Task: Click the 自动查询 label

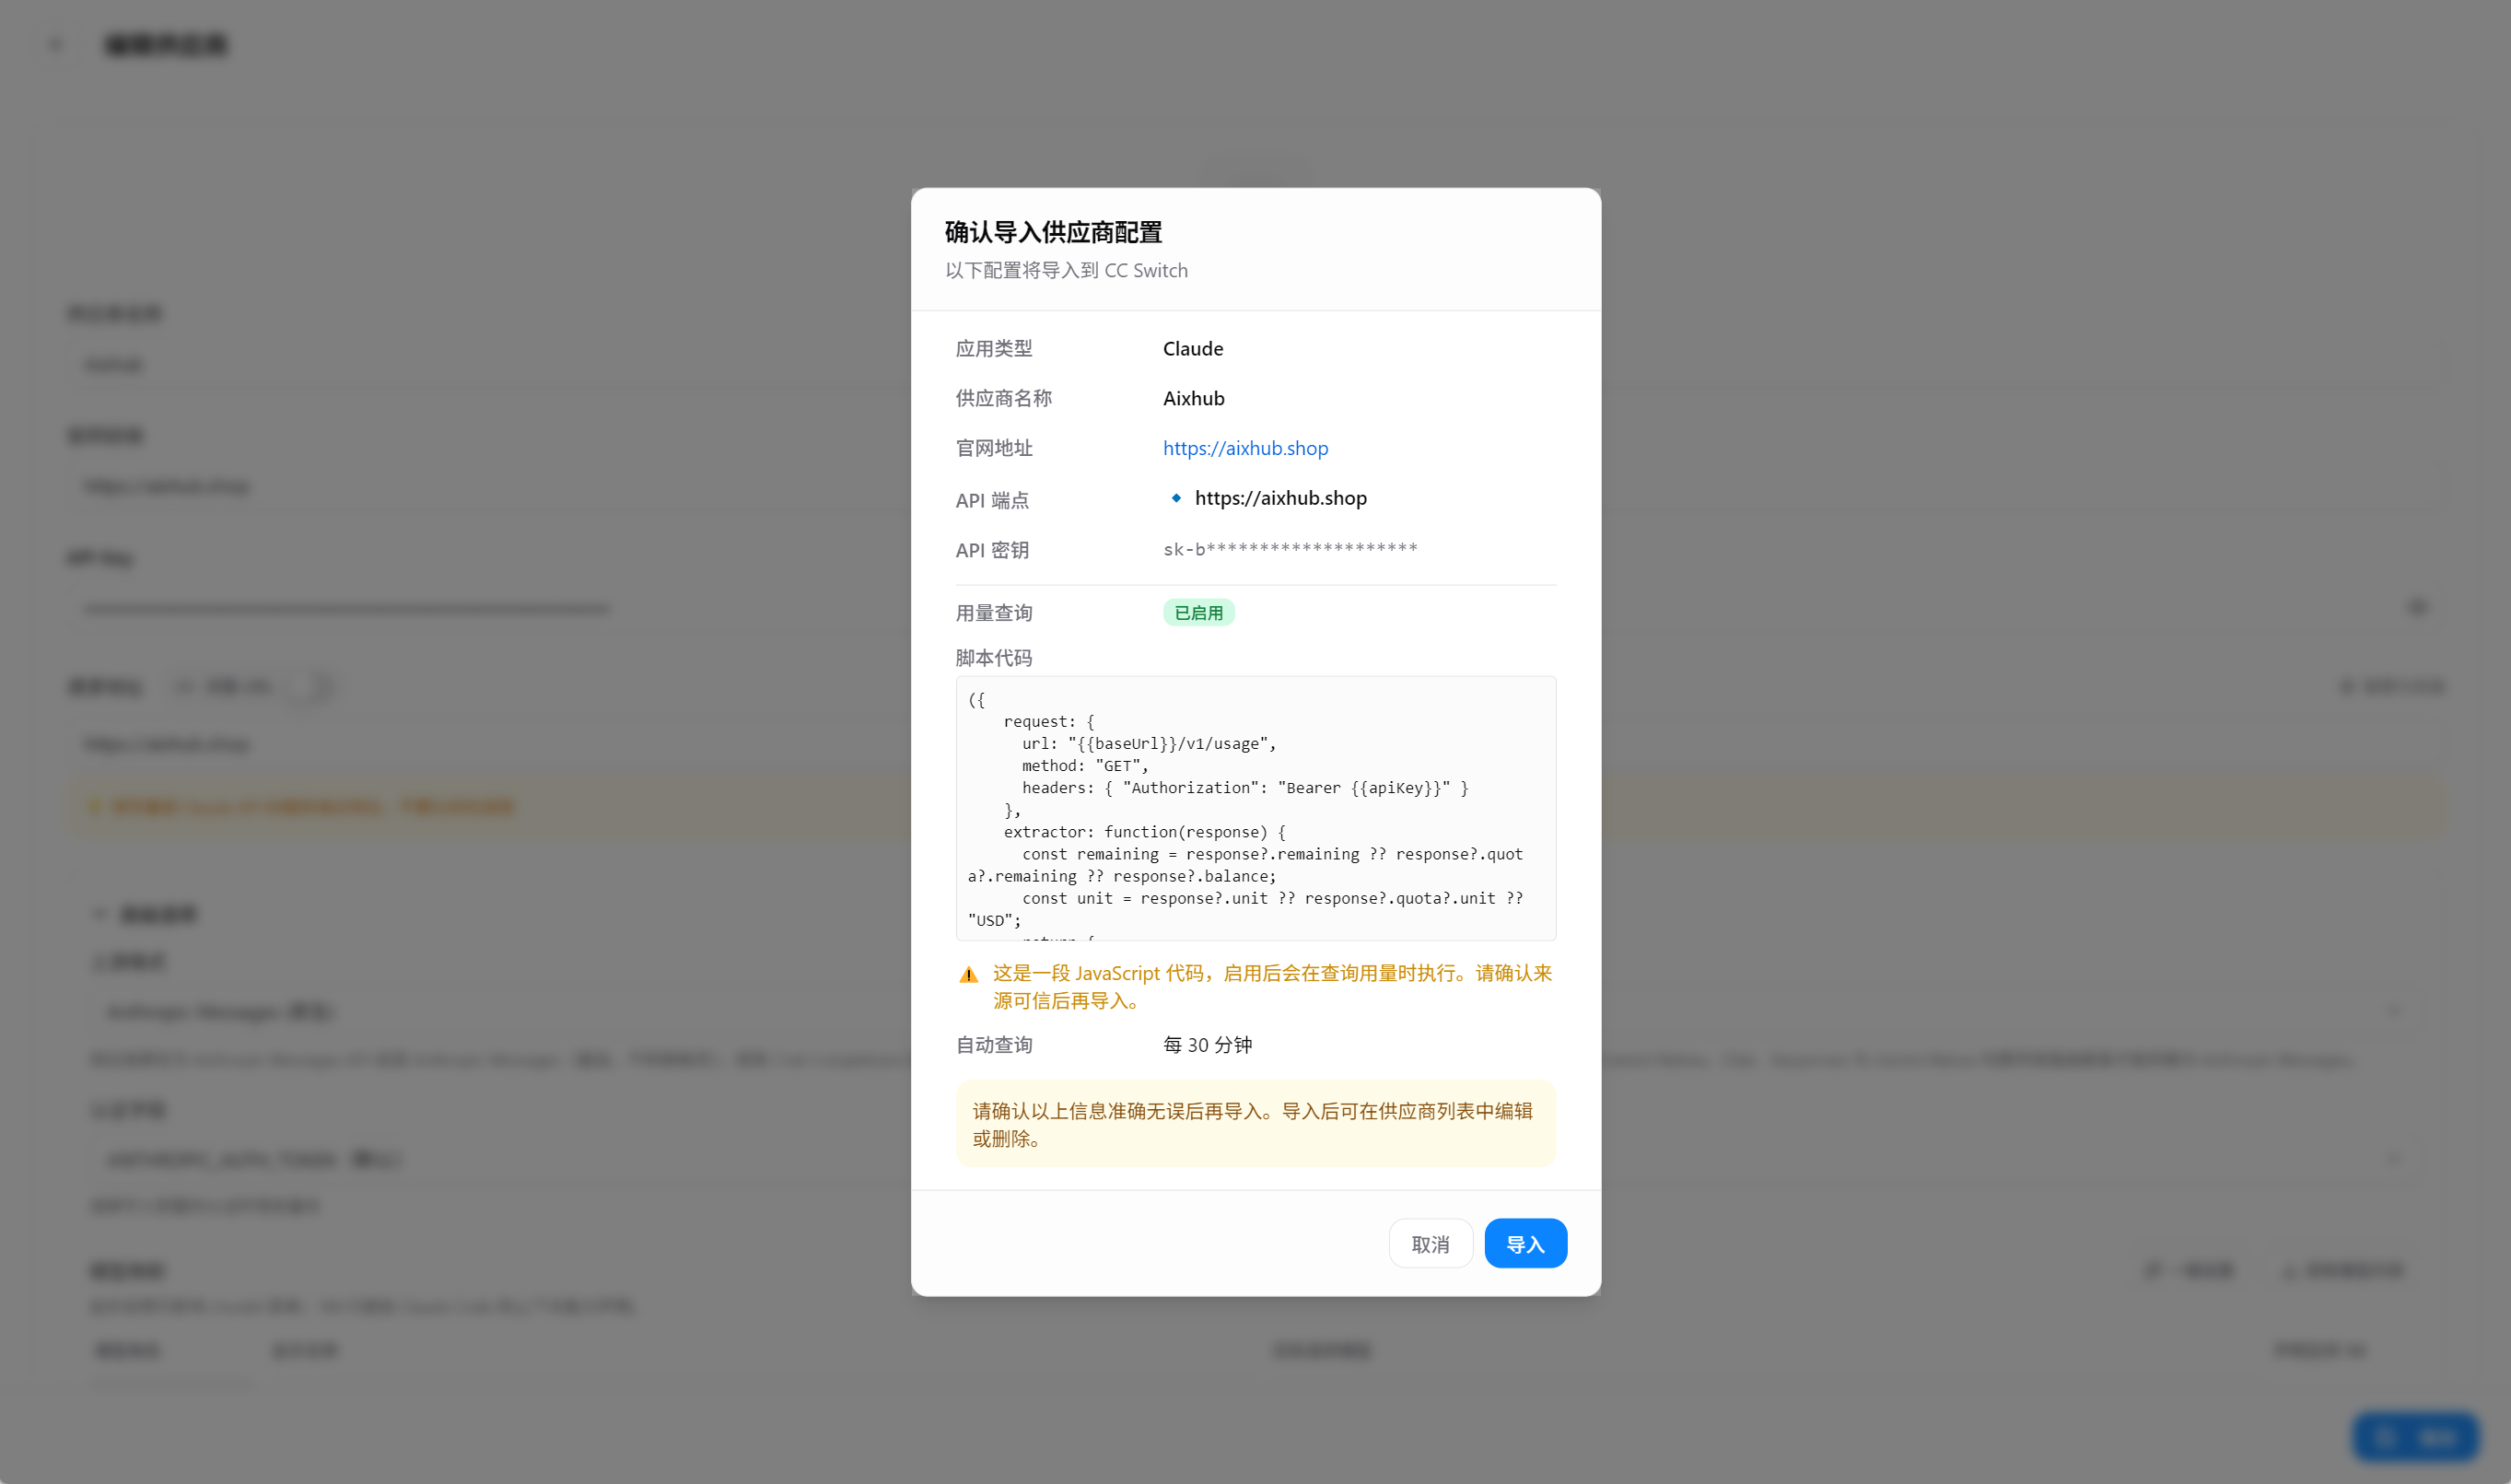Action: 993,1045
